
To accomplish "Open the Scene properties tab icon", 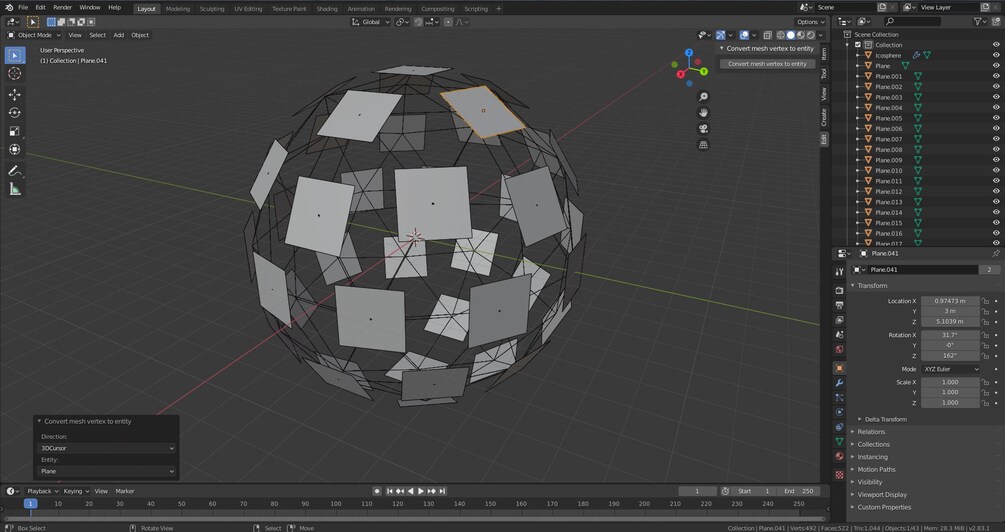I will point(839,335).
